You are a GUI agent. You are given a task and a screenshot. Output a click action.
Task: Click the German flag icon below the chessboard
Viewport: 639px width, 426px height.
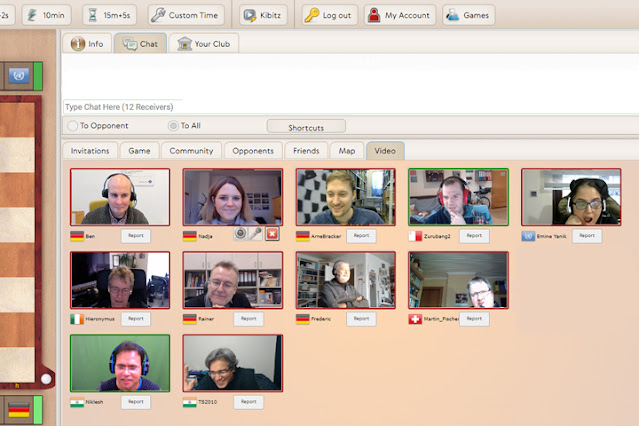coord(19,410)
